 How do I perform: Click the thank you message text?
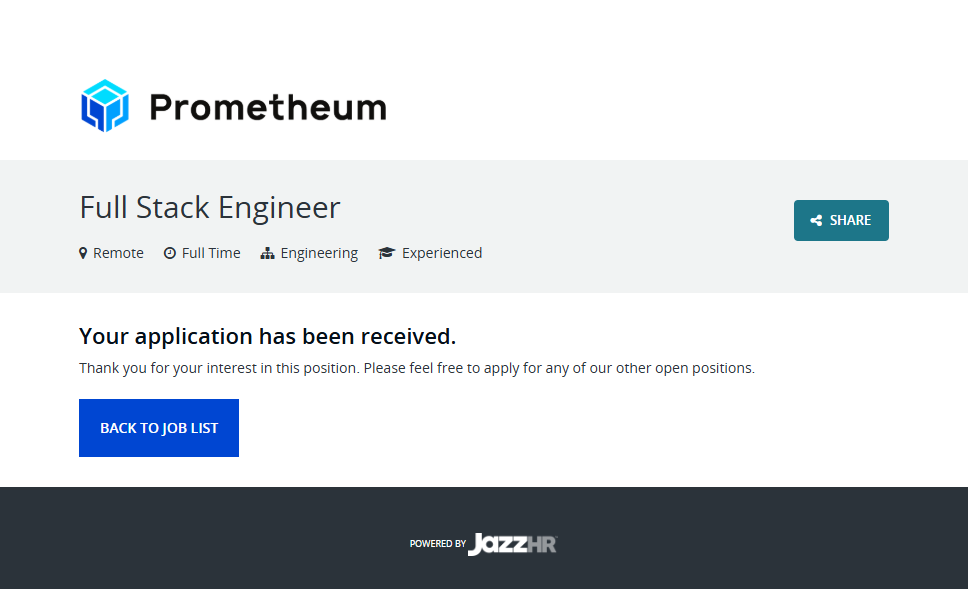[417, 368]
